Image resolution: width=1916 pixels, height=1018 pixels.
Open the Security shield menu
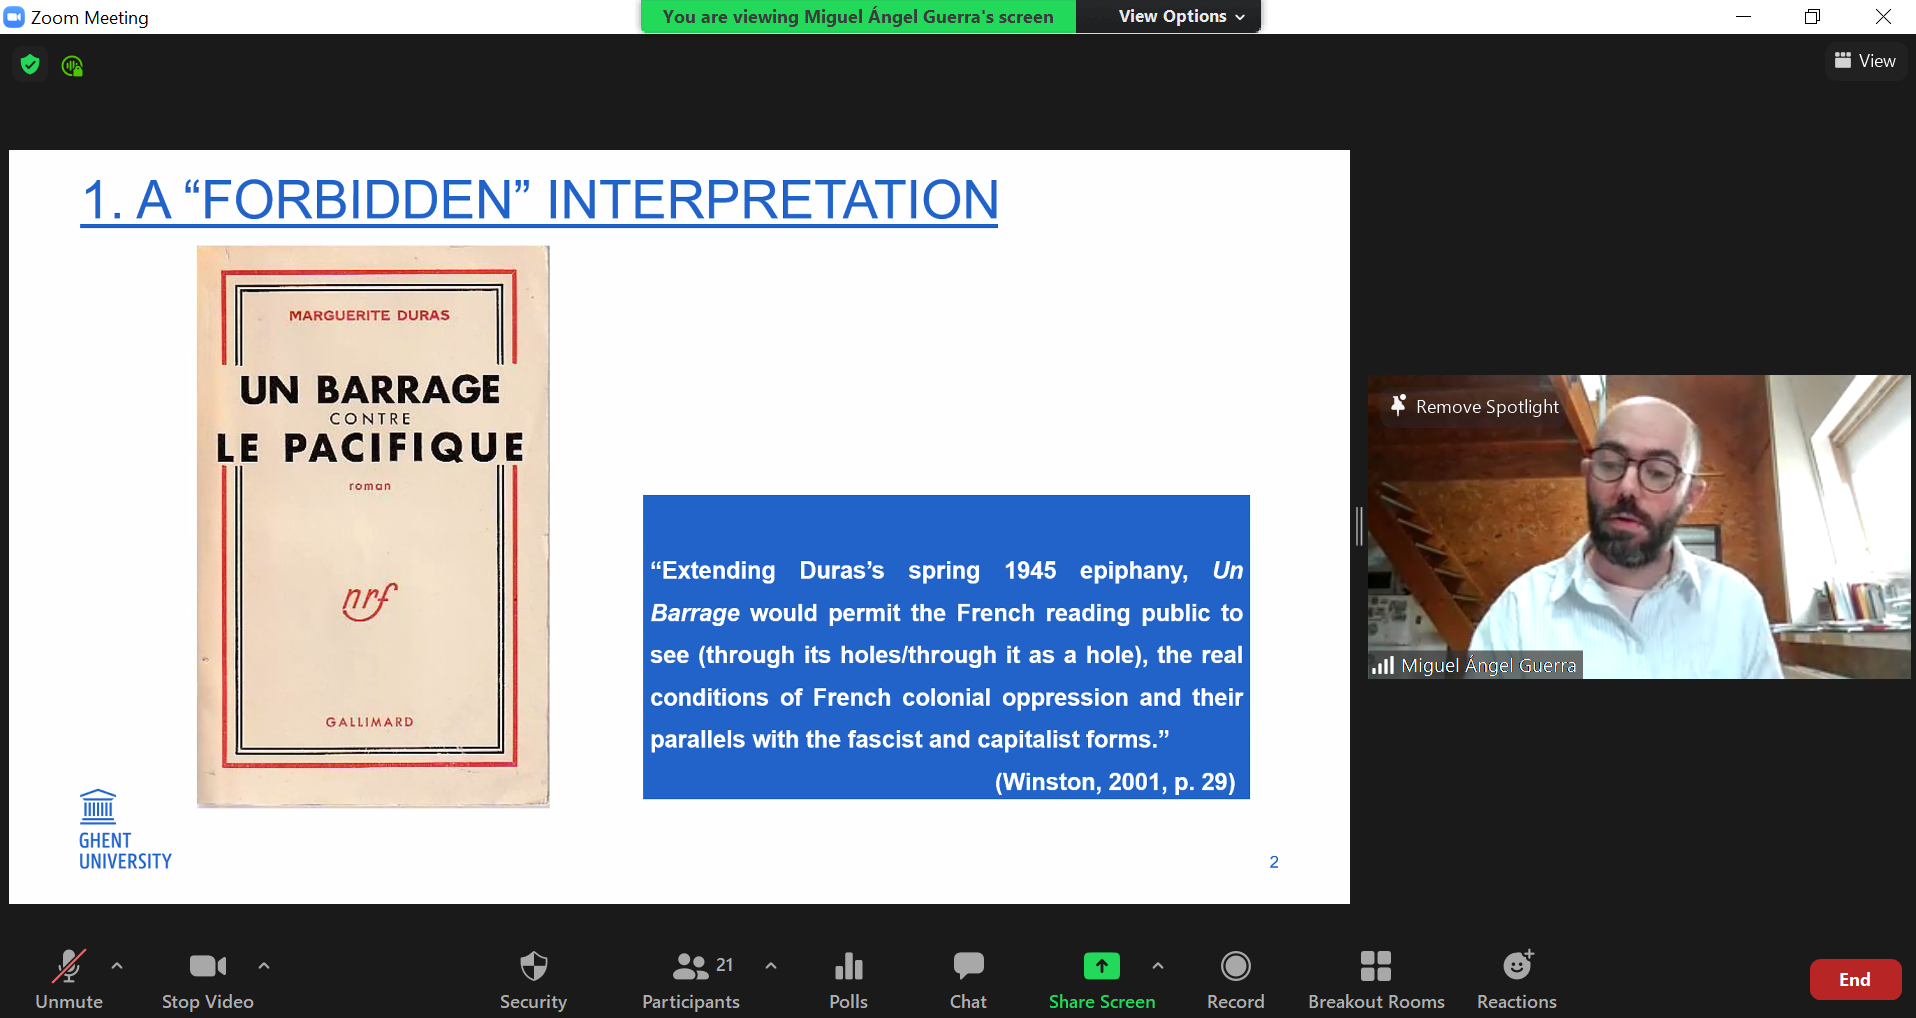pos(533,980)
